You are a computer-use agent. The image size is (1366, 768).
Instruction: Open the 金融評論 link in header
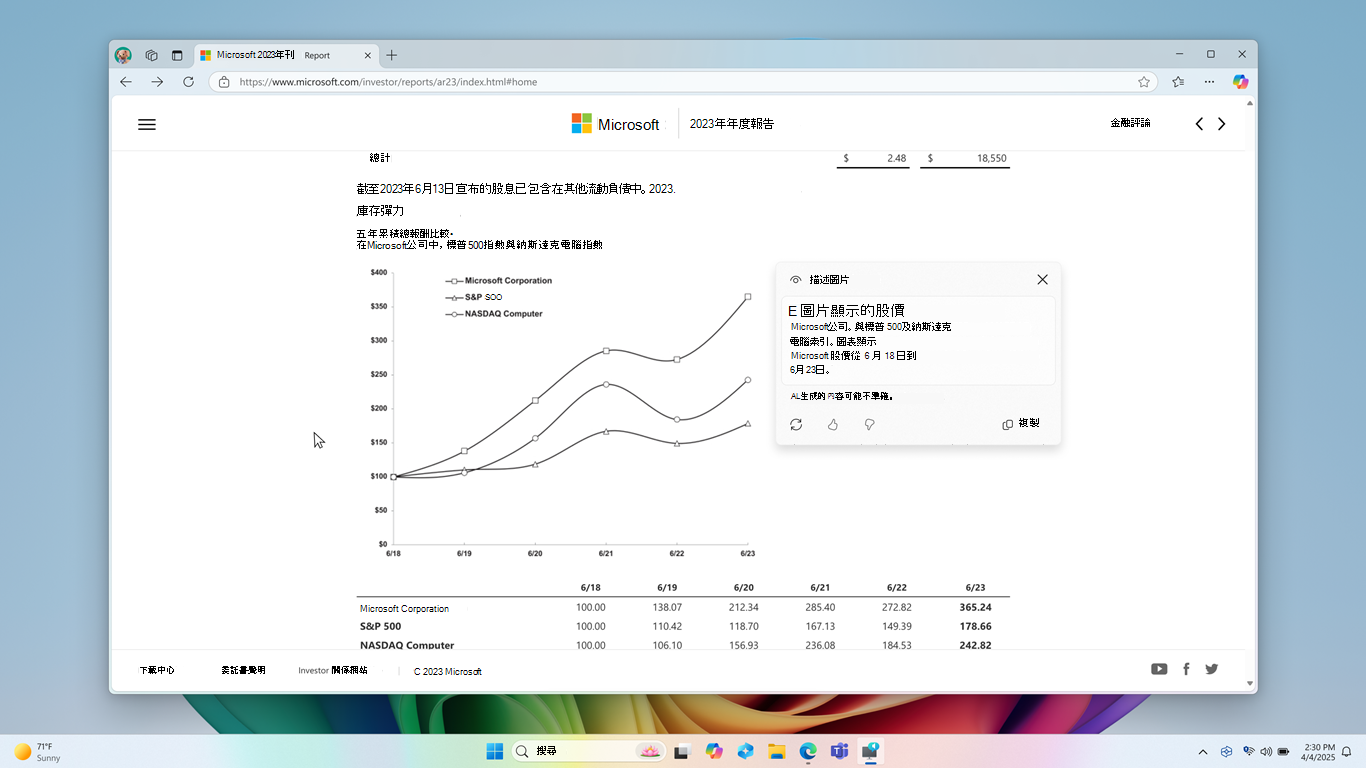pyautogui.click(x=1130, y=123)
